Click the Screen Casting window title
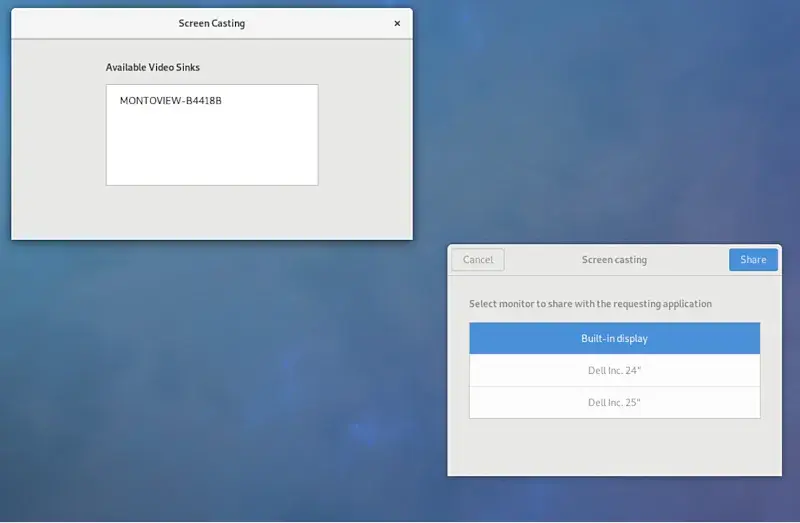Viewport: 800px width, 523px height. point(212,23)
